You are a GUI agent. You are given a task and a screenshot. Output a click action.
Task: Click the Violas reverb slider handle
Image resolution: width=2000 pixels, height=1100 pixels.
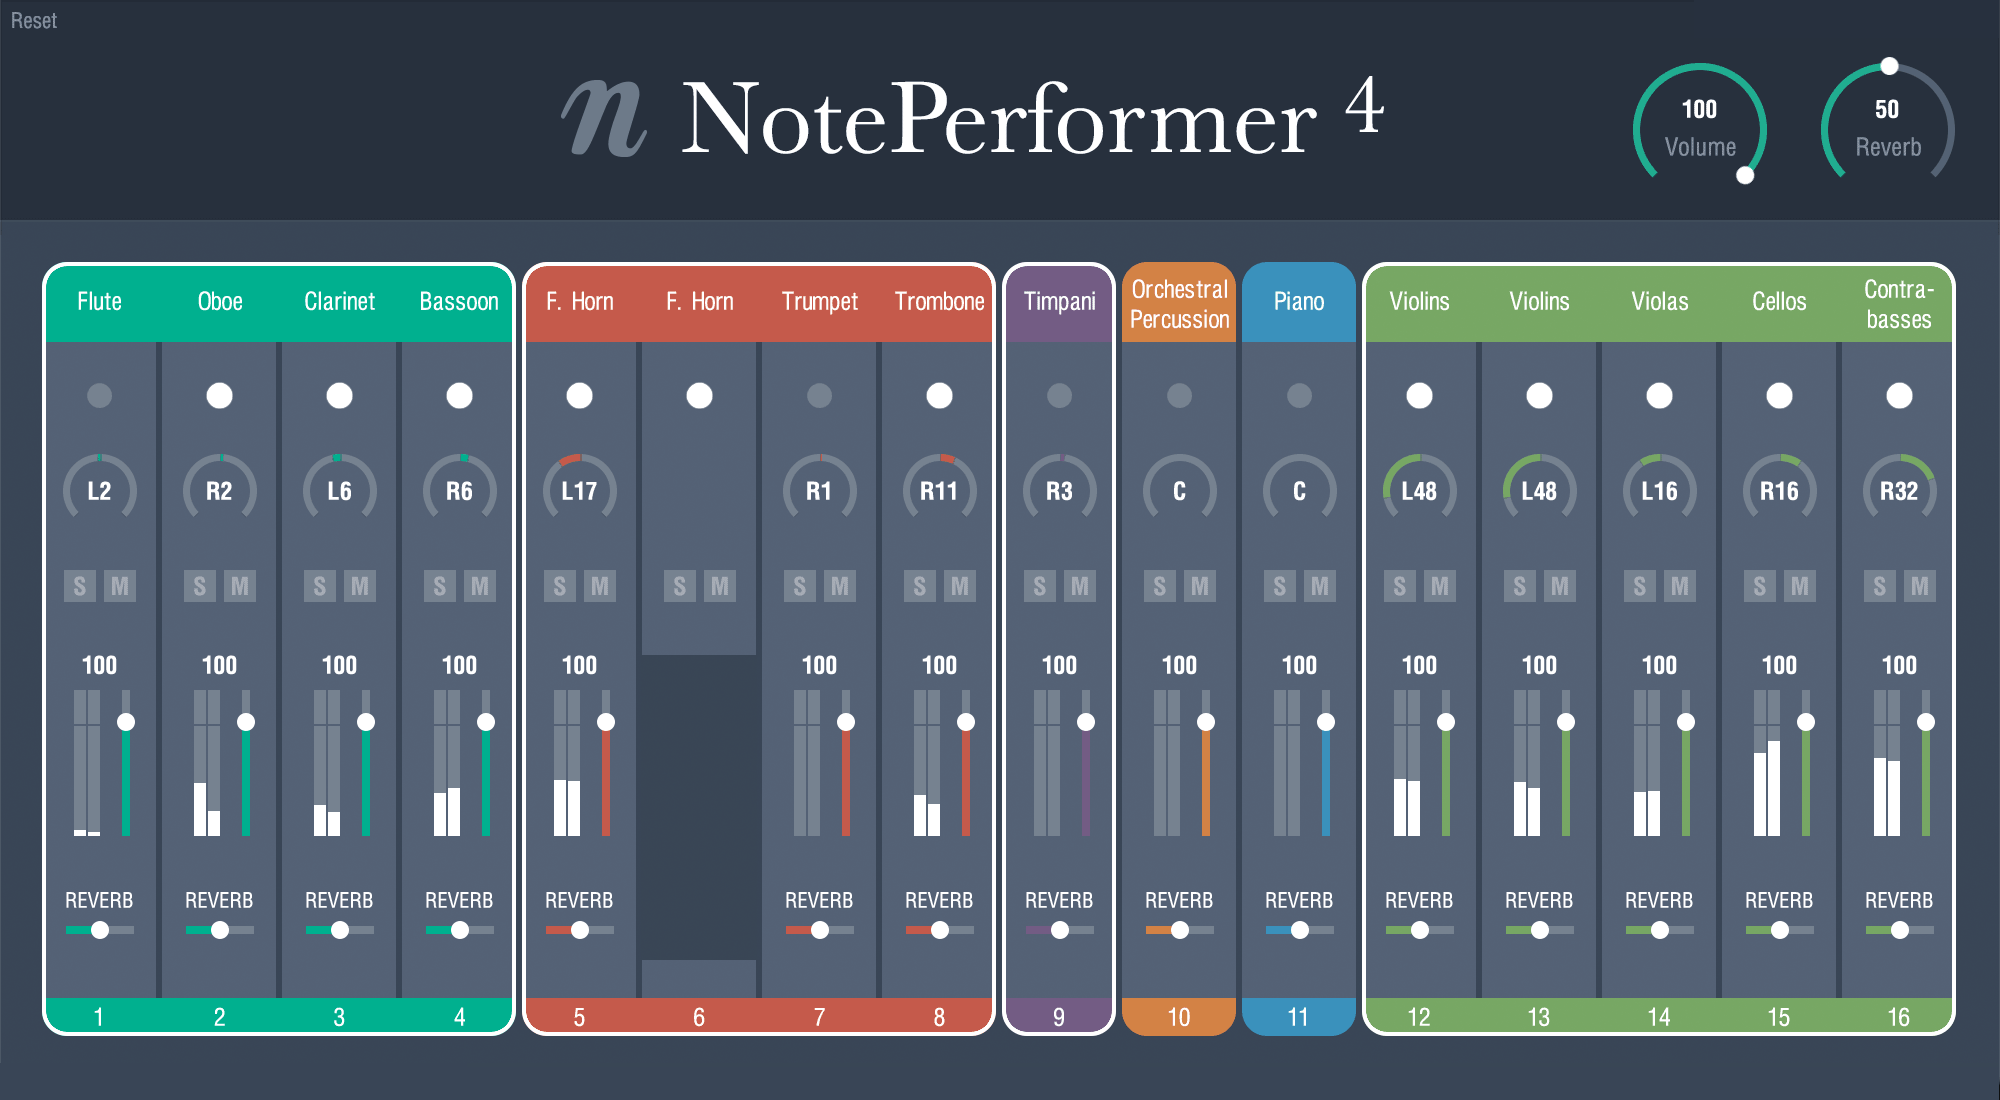point(1660,930)
